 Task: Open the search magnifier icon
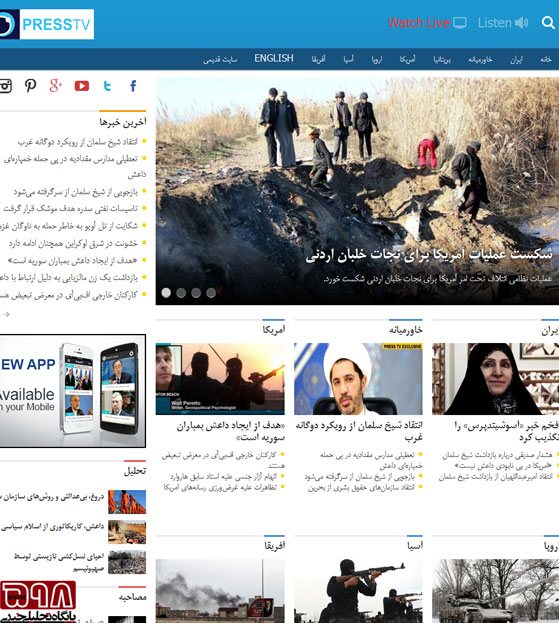[548, 23]
